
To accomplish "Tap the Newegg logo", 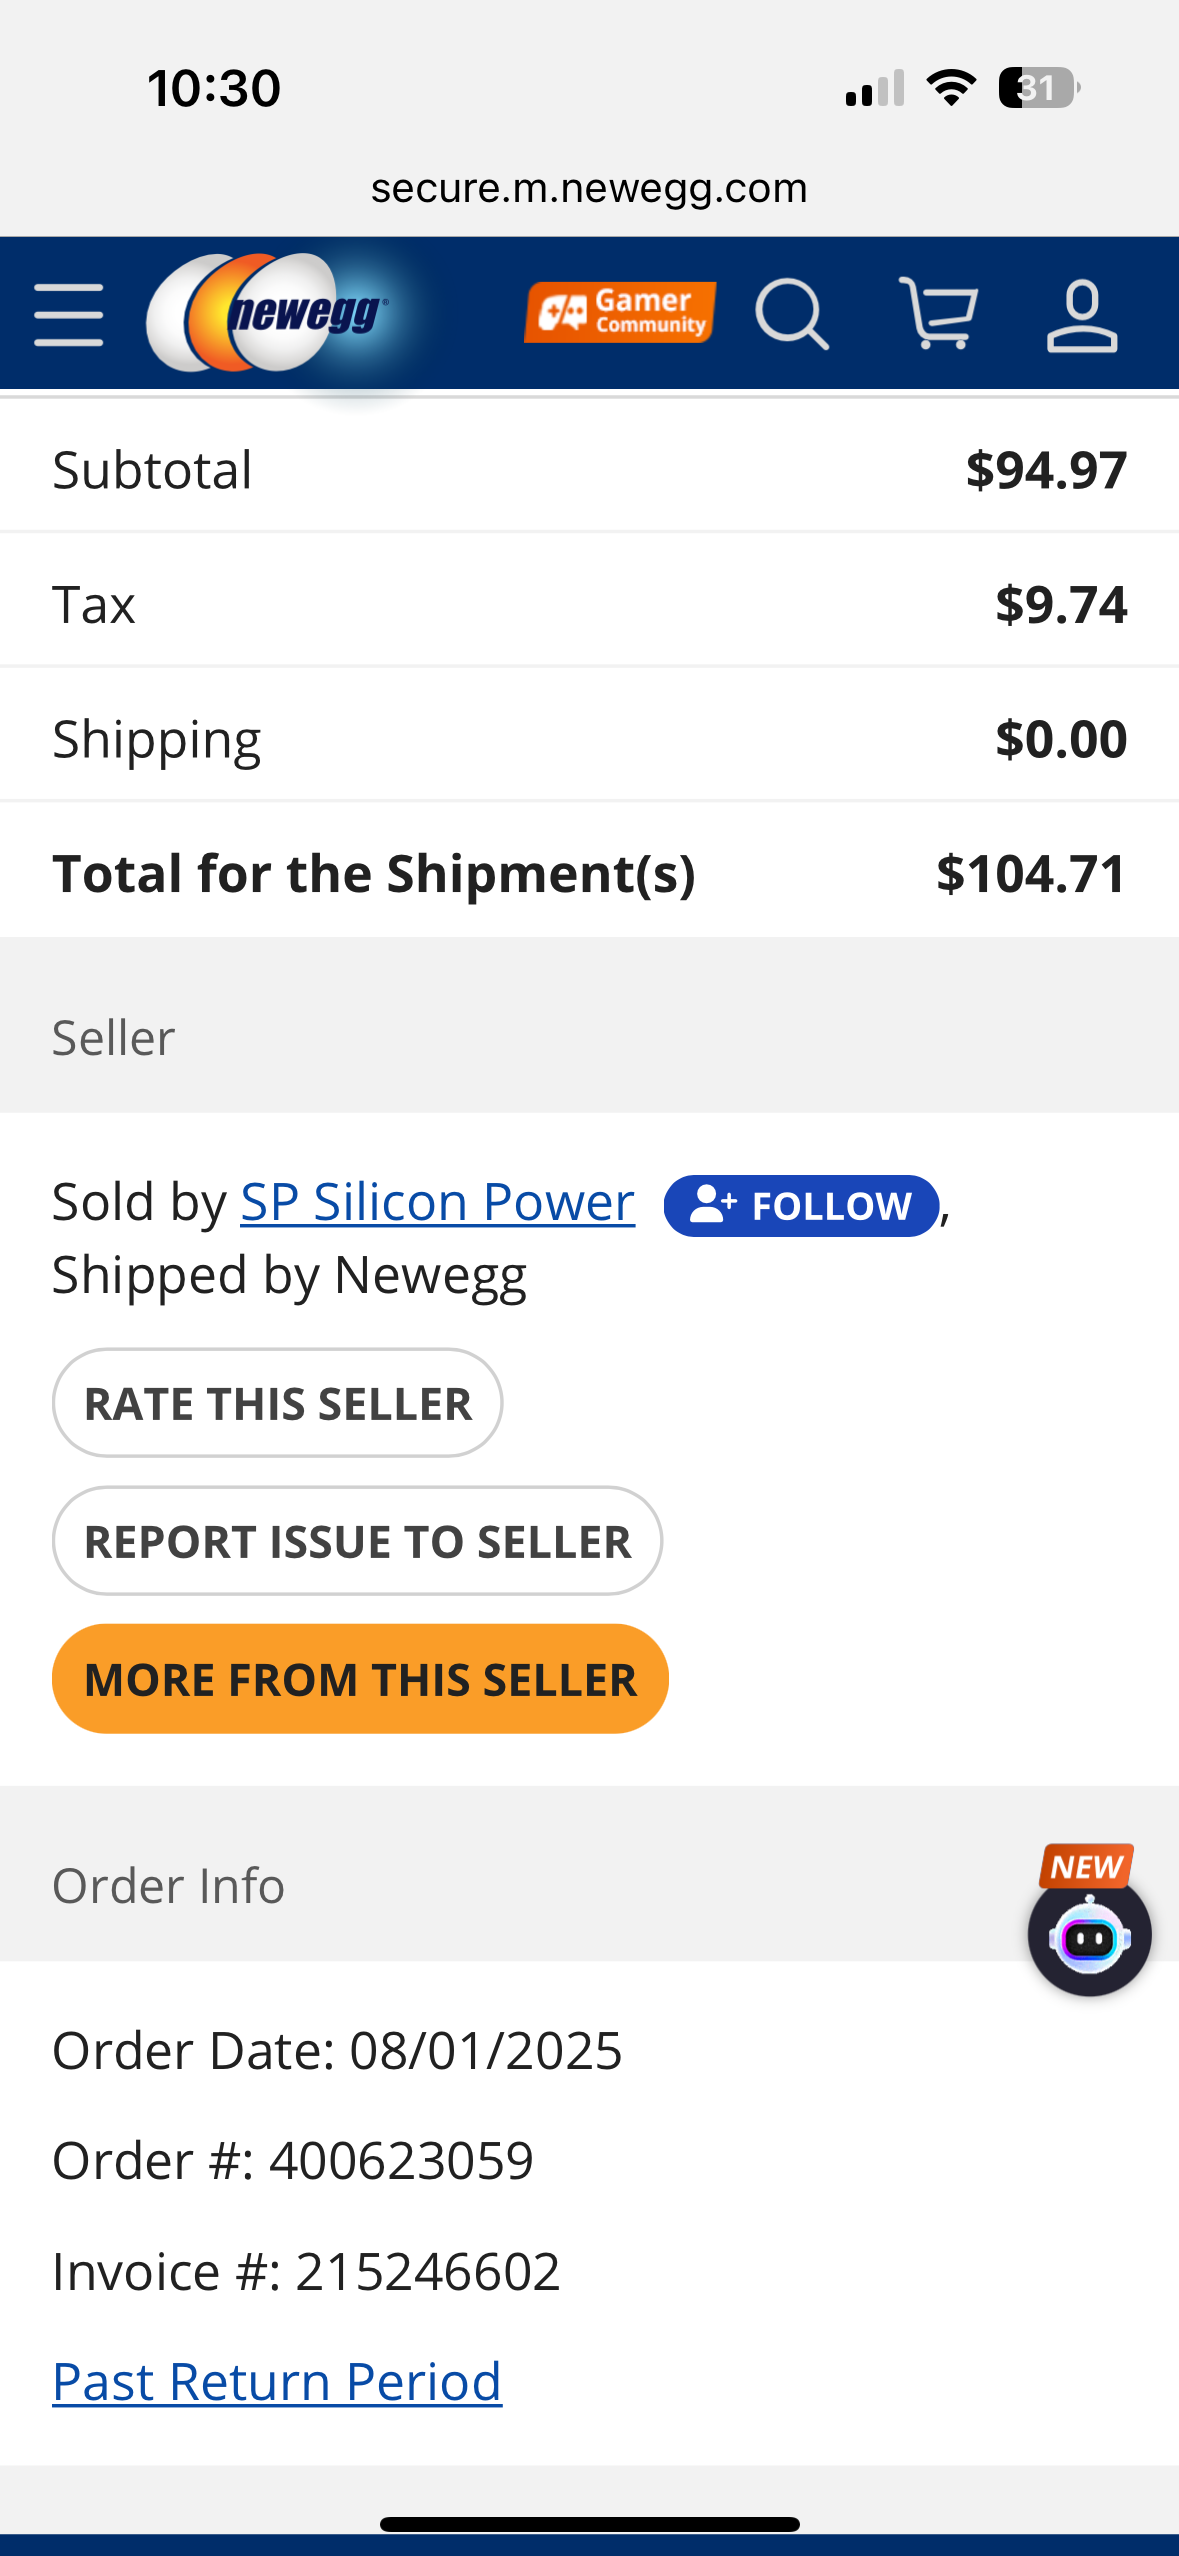I will (268, 313).
